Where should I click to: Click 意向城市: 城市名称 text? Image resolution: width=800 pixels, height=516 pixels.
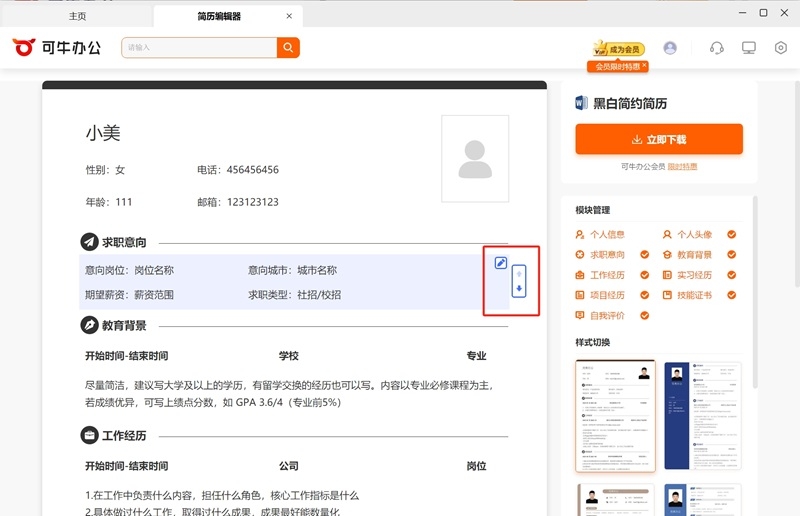(293, 270)
